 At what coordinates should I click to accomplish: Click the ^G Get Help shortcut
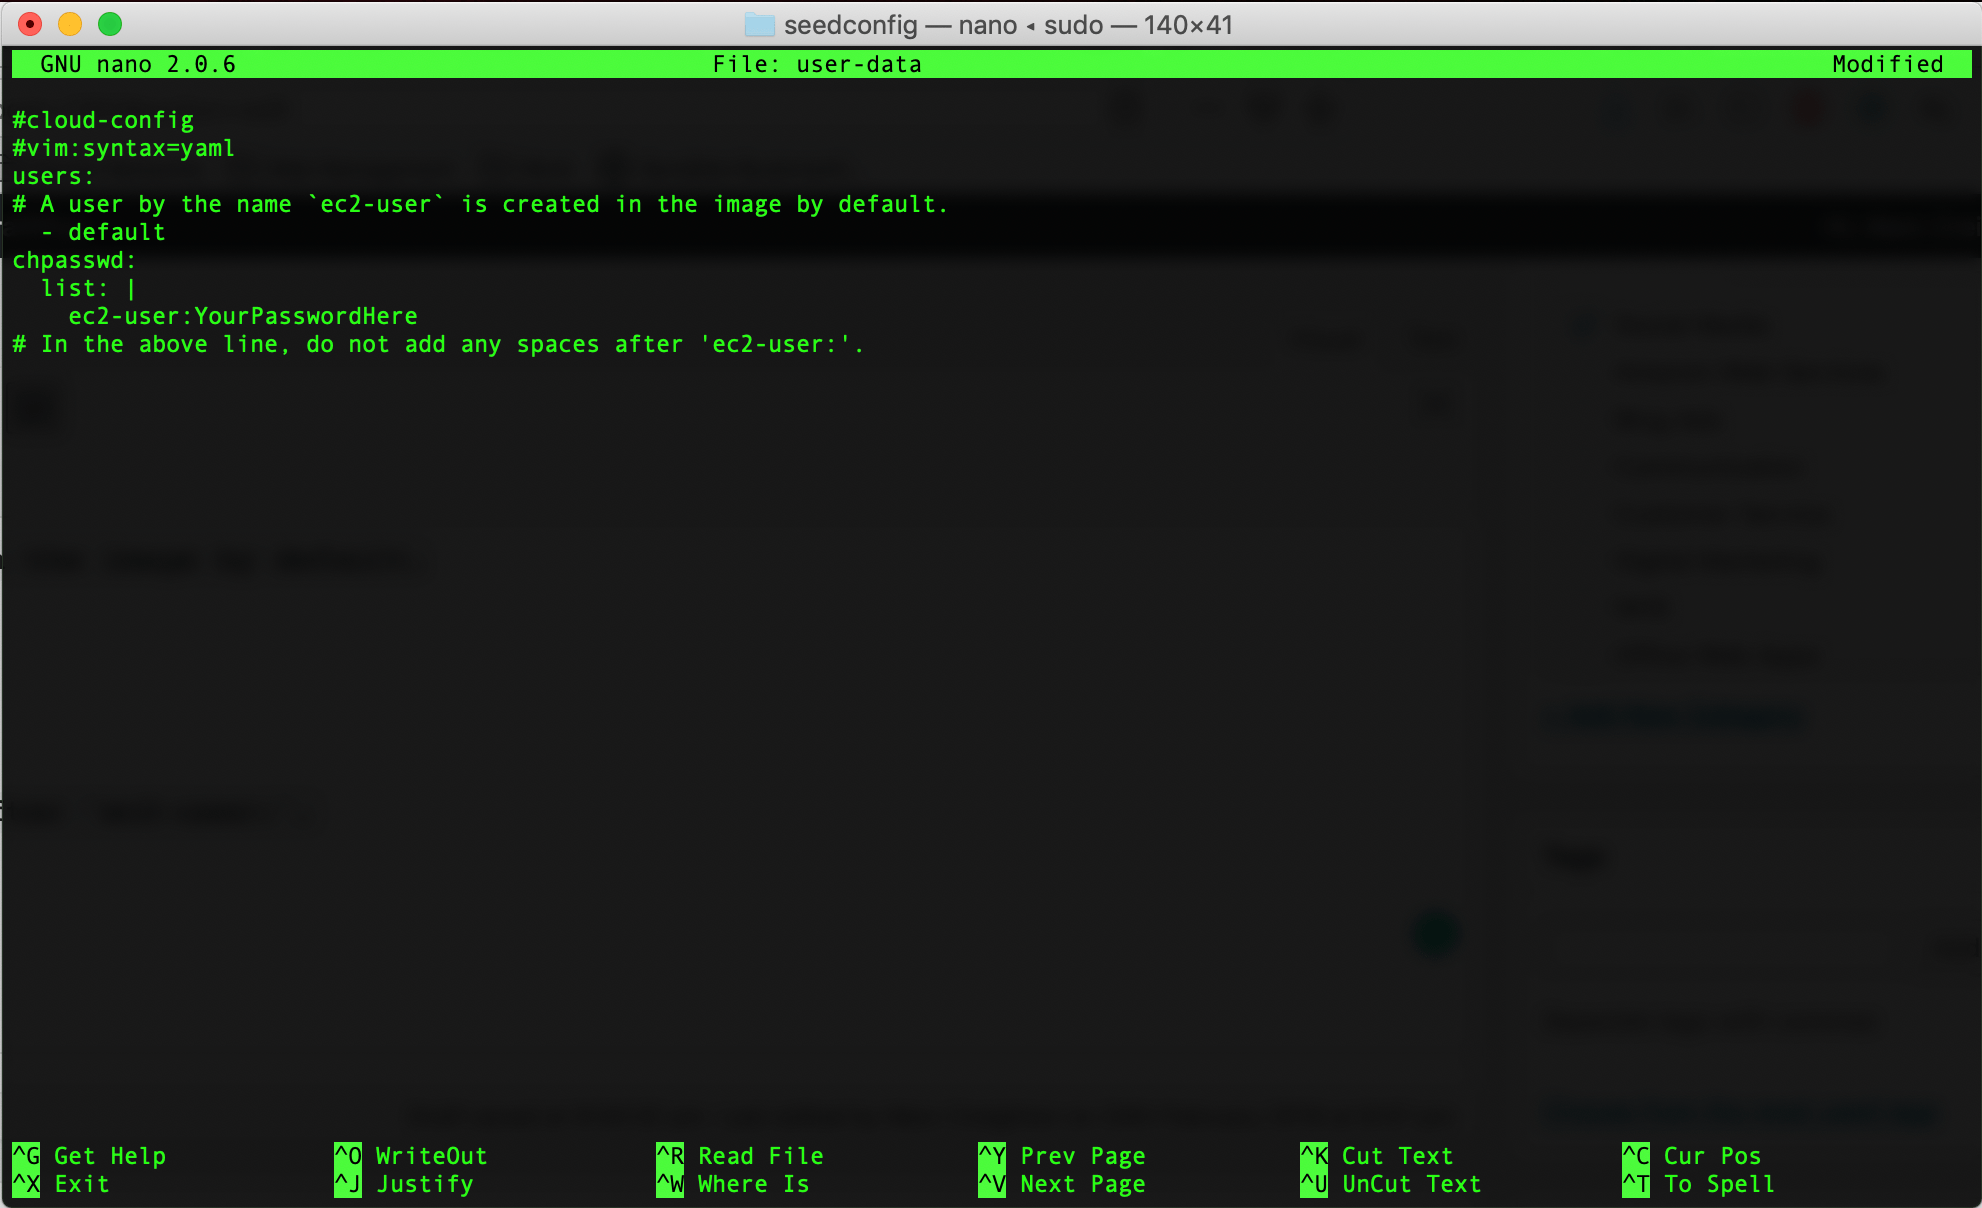[x=88, y=1156]
